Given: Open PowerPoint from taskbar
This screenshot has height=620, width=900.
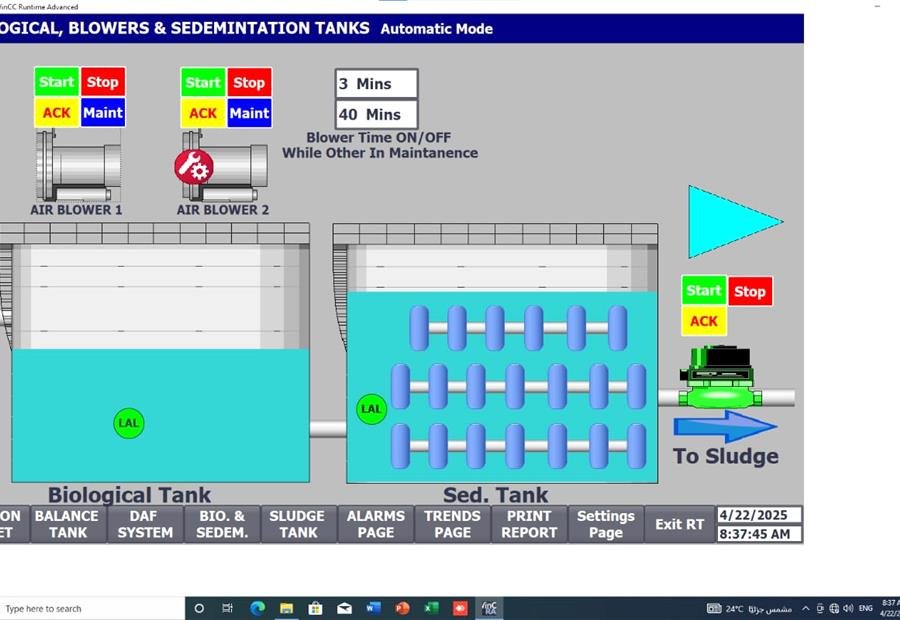Looking at the screenshot, I should (402, 609).
